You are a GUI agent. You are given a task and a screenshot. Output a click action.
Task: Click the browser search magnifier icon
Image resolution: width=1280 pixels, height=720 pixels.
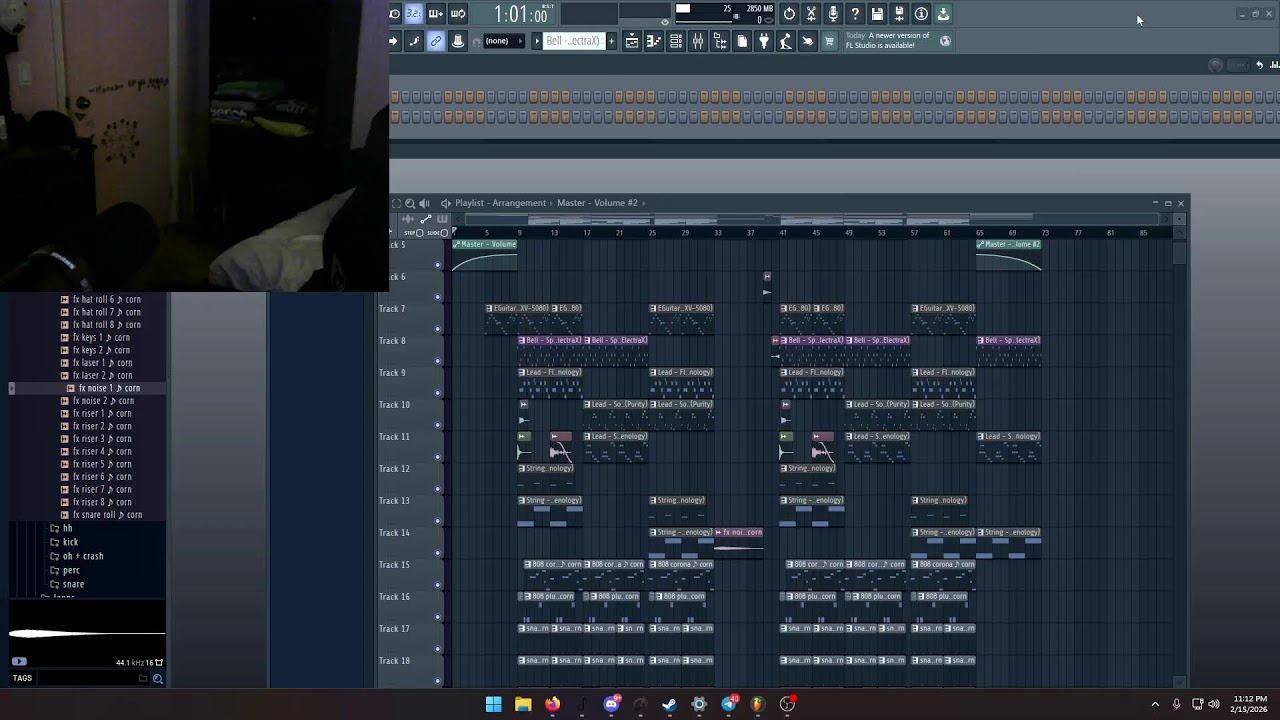pyautogui.click(x=157, y=679)
